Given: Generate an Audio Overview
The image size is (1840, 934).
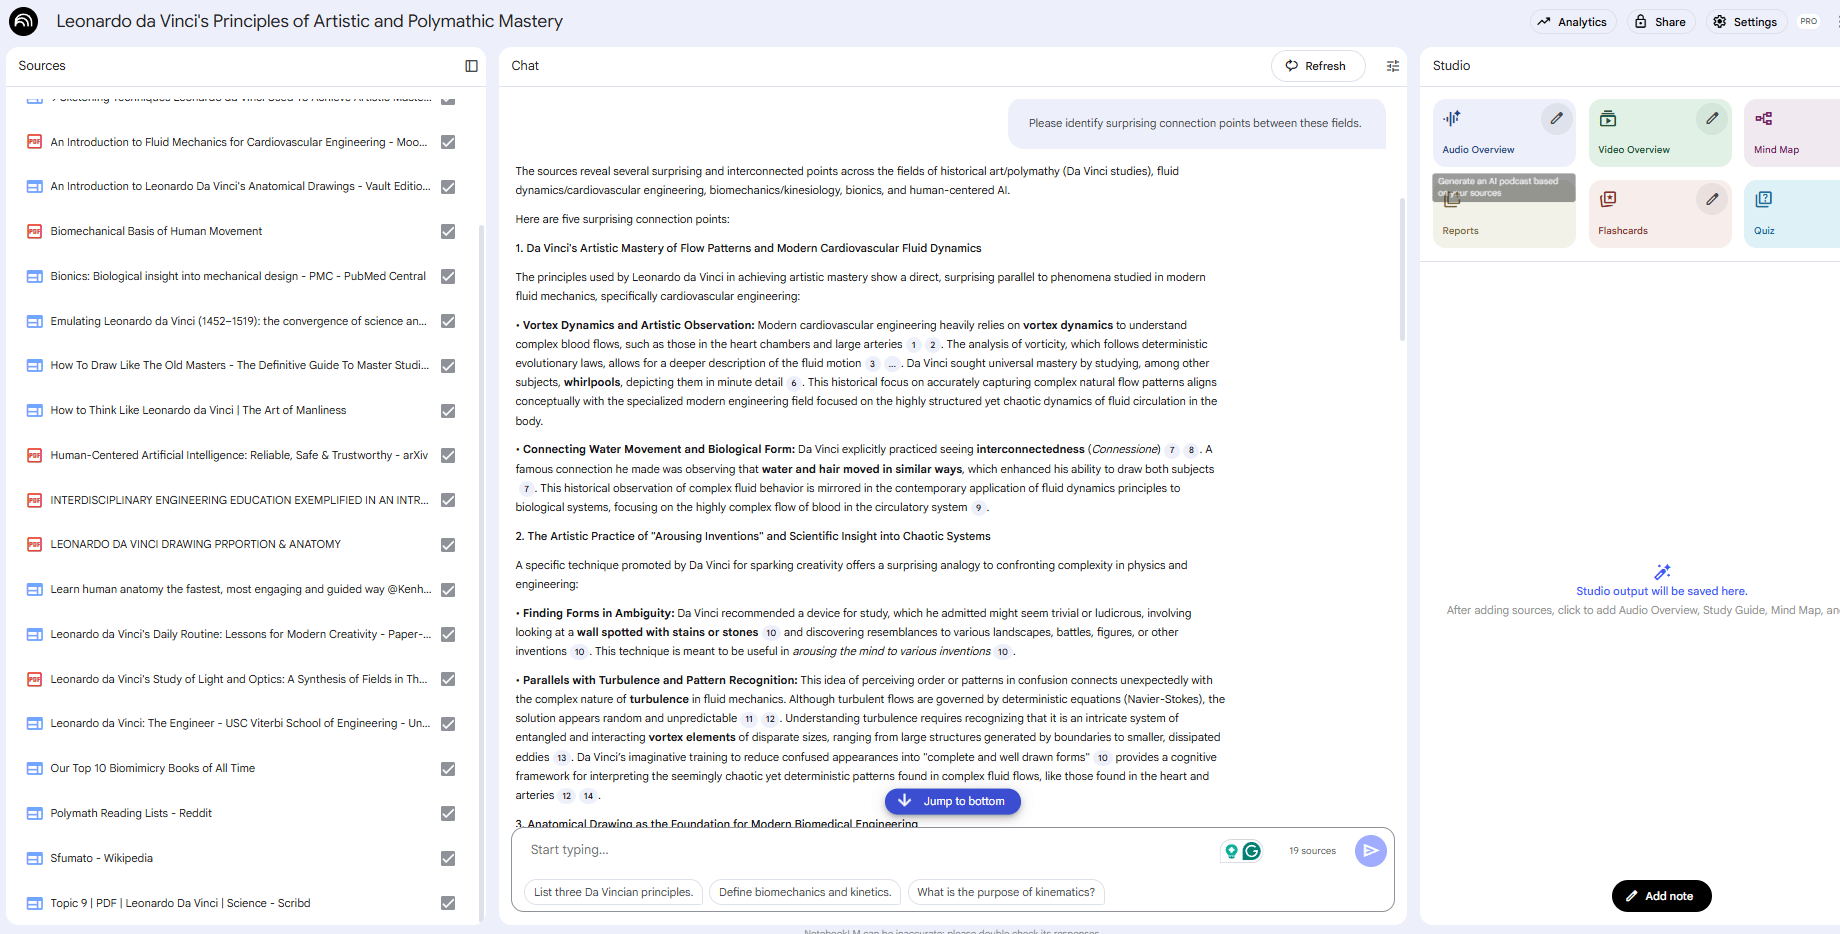Looking at the screenshot, I should [x=1503, y=132].
